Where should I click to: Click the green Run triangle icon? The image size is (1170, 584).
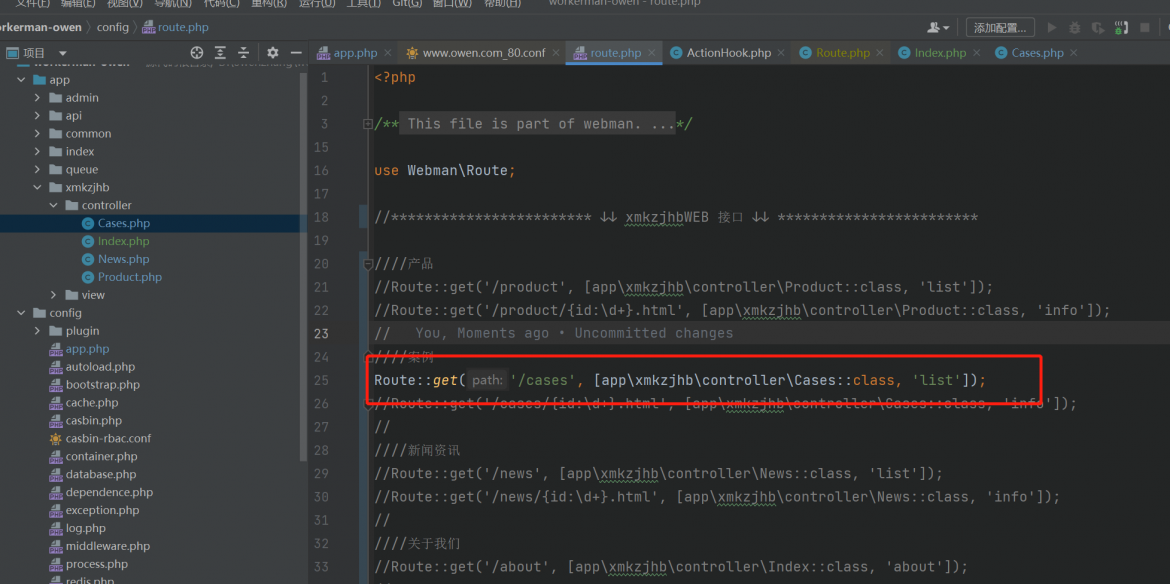click(1052, 28)
